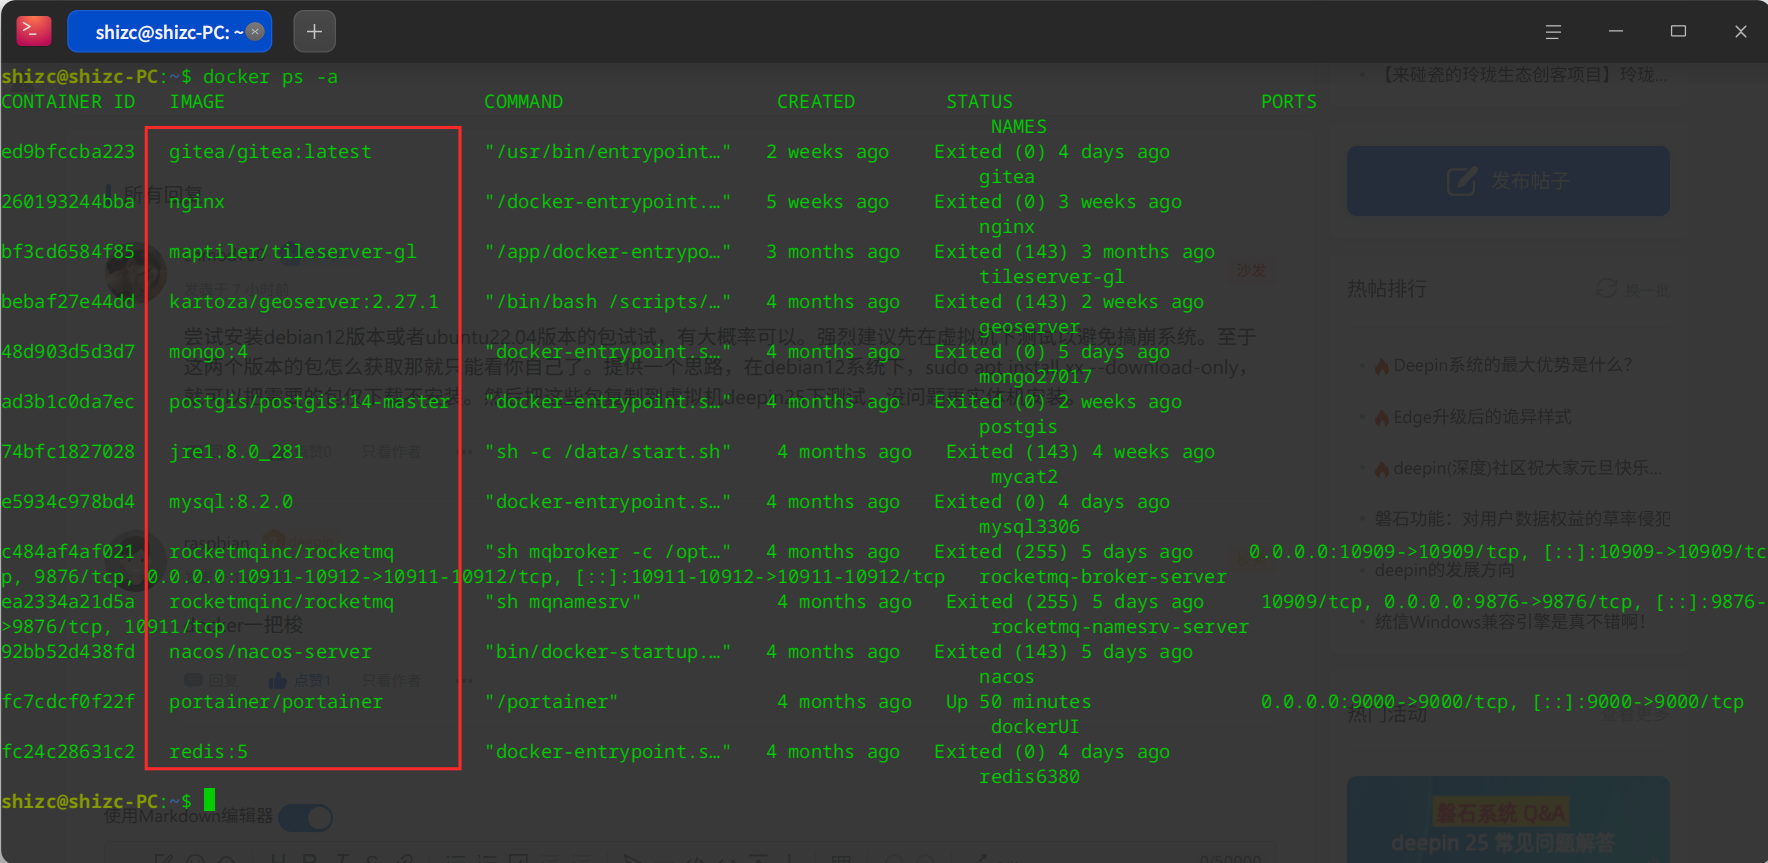Click command text "/portainer"

(x=551, y=702)
